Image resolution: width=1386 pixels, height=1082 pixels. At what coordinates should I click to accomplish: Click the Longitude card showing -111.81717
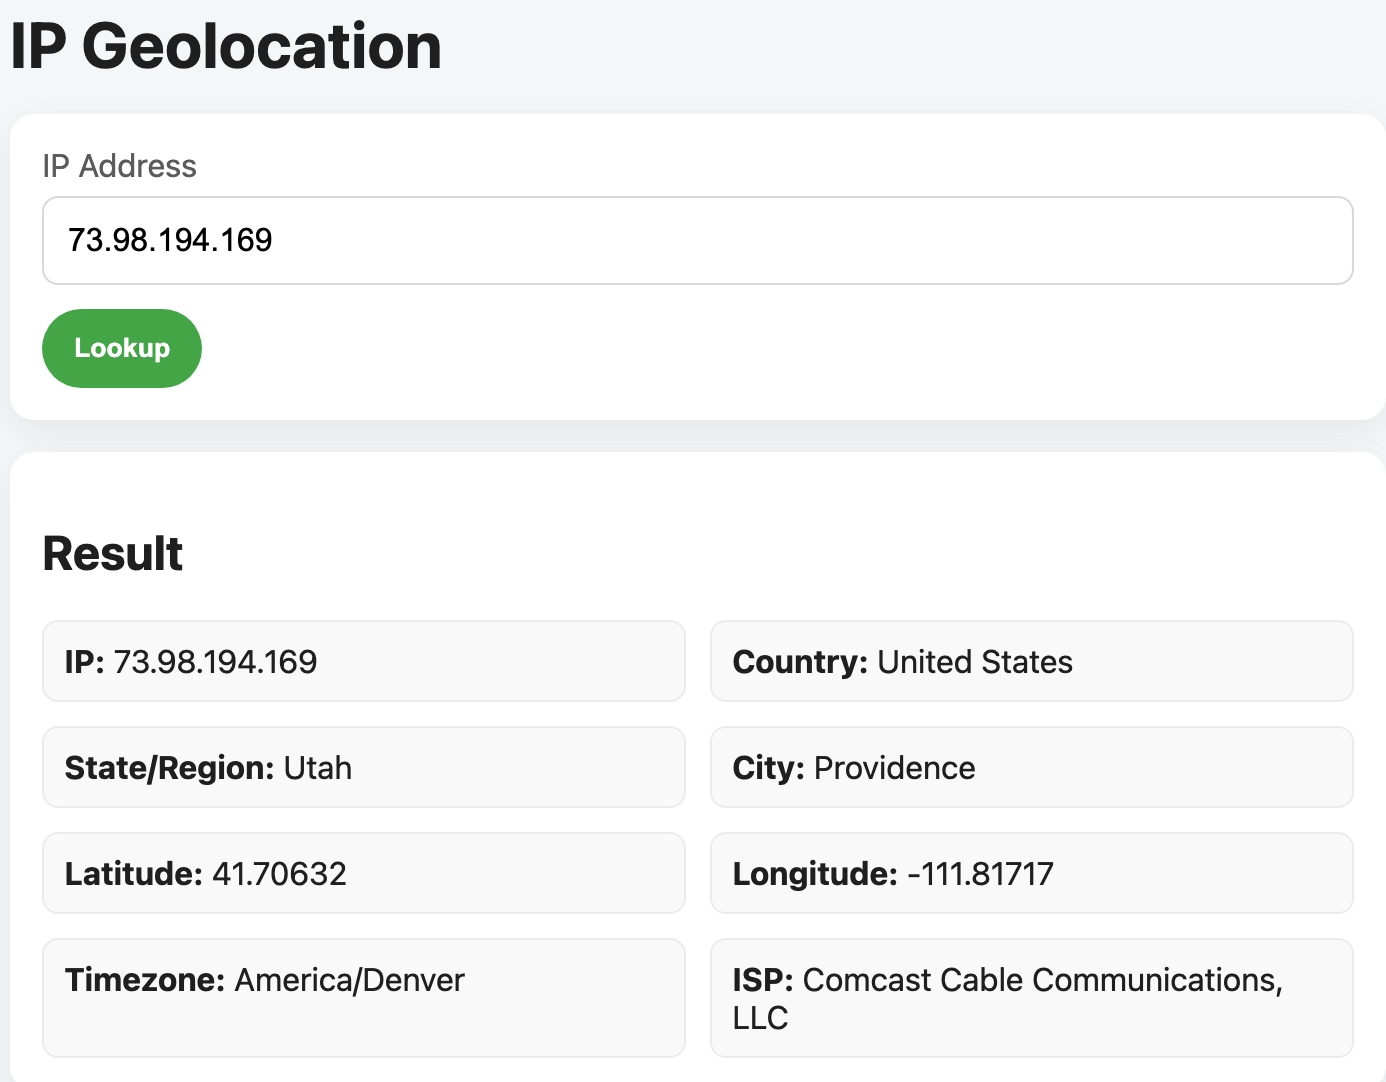point(1031,873)
